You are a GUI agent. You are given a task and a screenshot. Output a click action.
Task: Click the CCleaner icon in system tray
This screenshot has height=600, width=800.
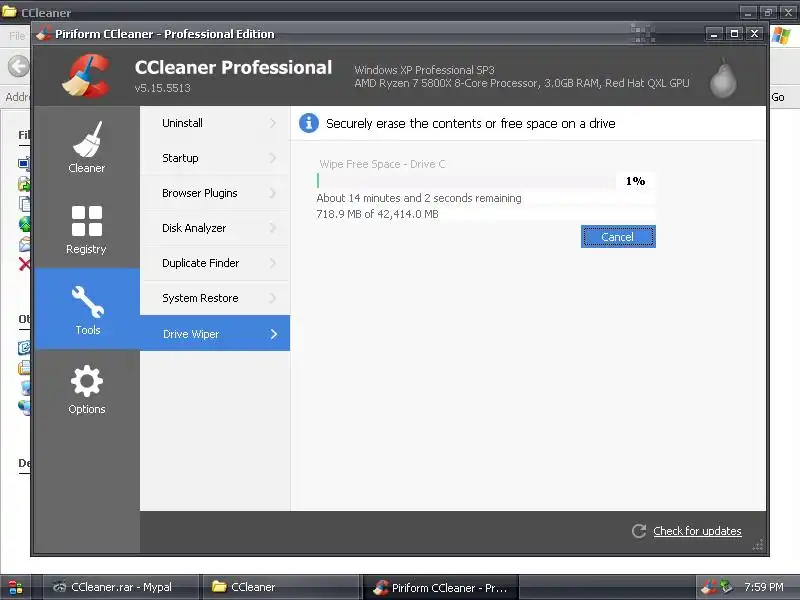tap(708, 587)
